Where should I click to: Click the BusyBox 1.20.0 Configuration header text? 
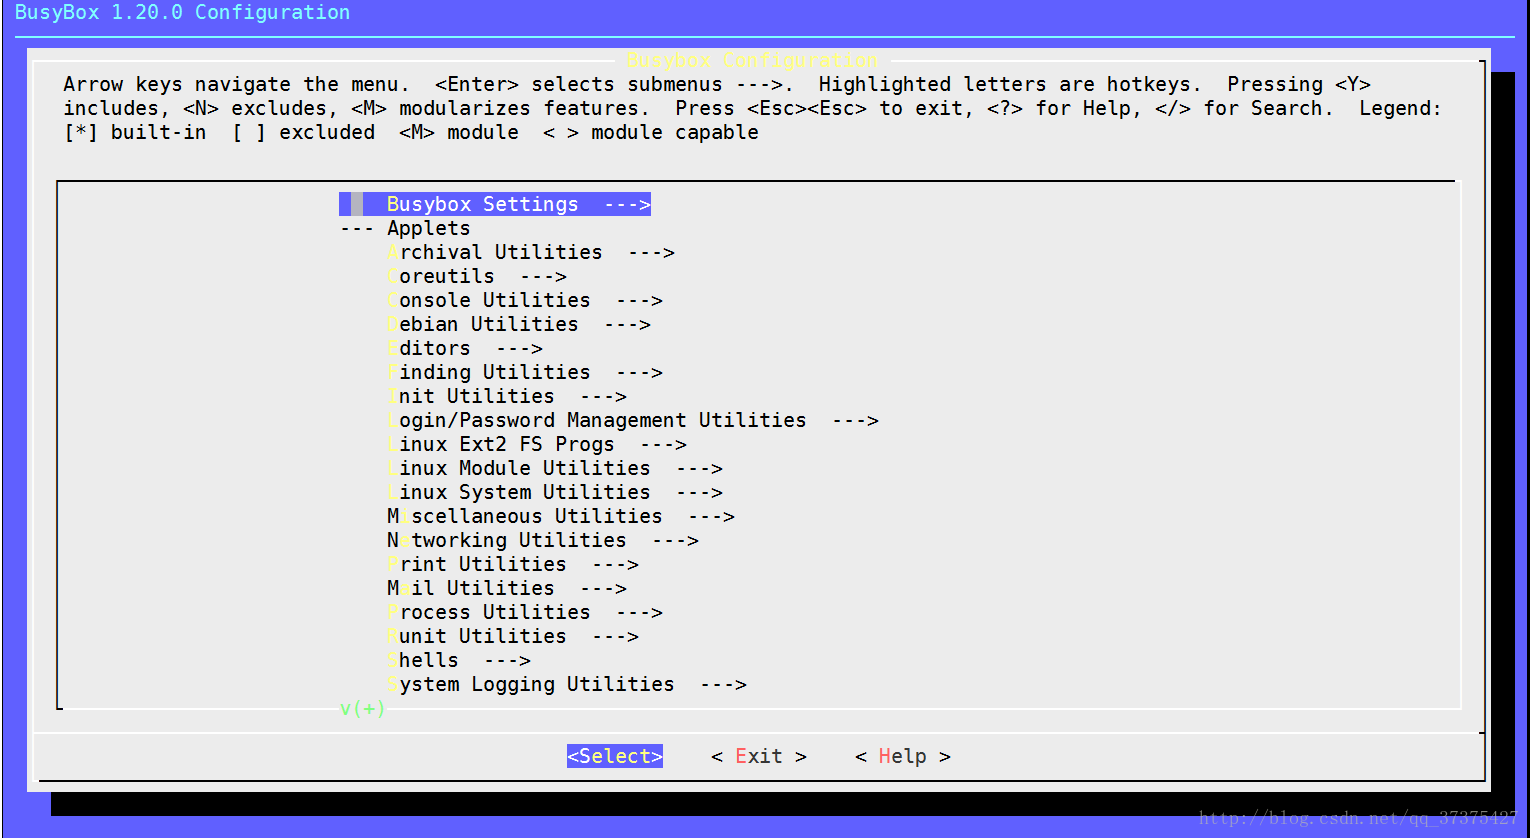[x=183, y=12]
